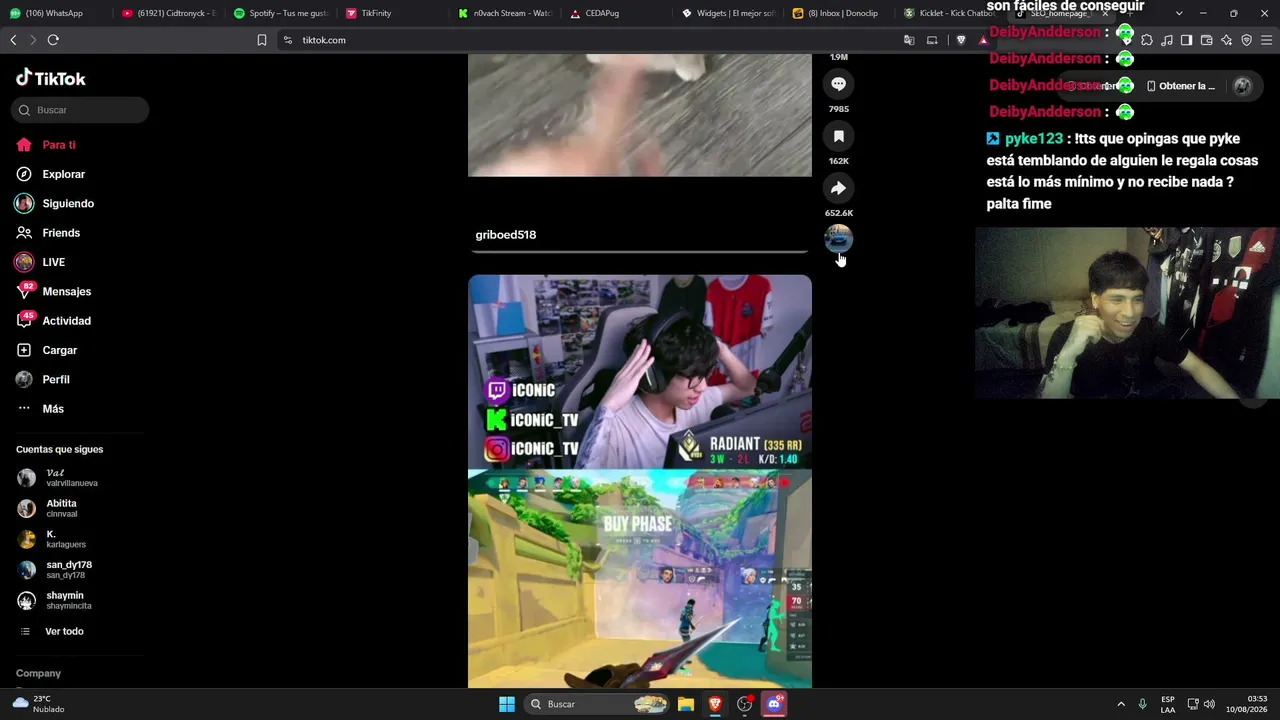Open the Brave Wallet icon

(1206, 40)
